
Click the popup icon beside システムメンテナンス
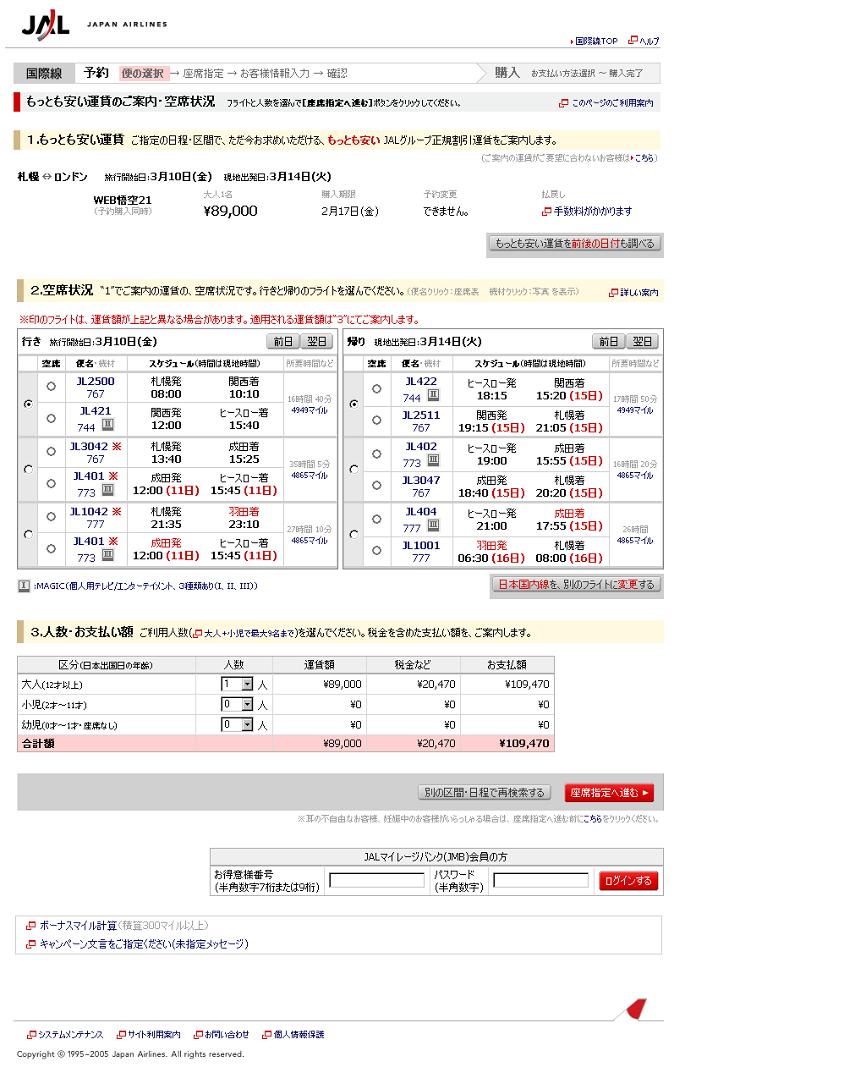(x=31, y=1035)
